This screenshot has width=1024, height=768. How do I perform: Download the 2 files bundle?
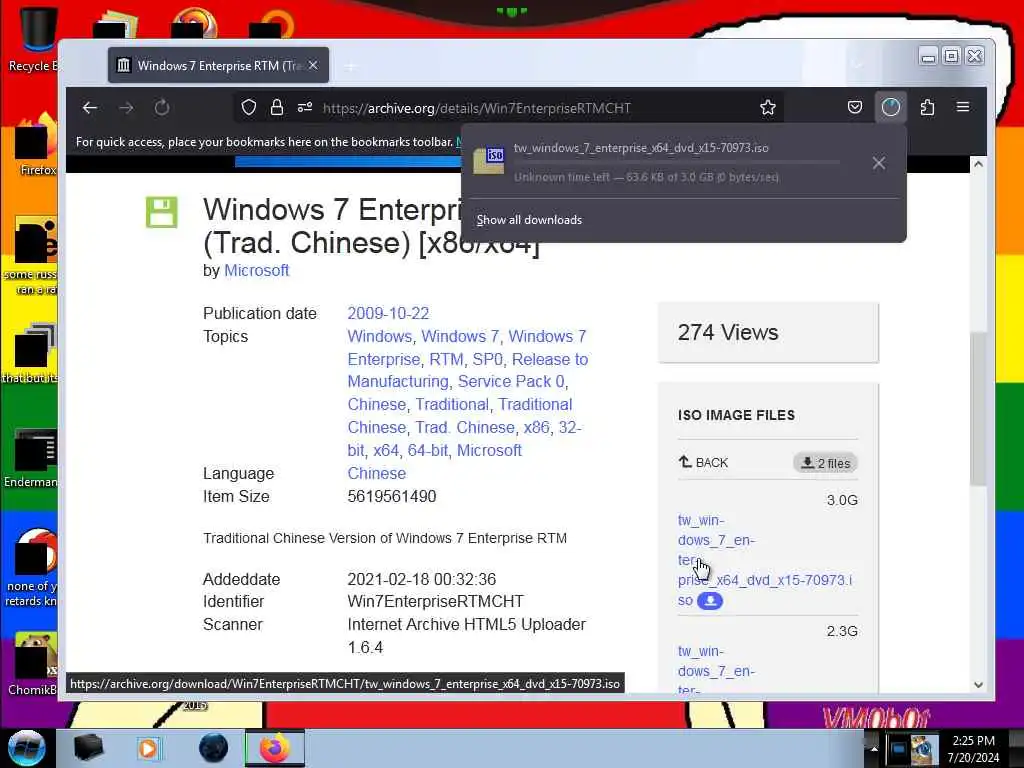825,463
